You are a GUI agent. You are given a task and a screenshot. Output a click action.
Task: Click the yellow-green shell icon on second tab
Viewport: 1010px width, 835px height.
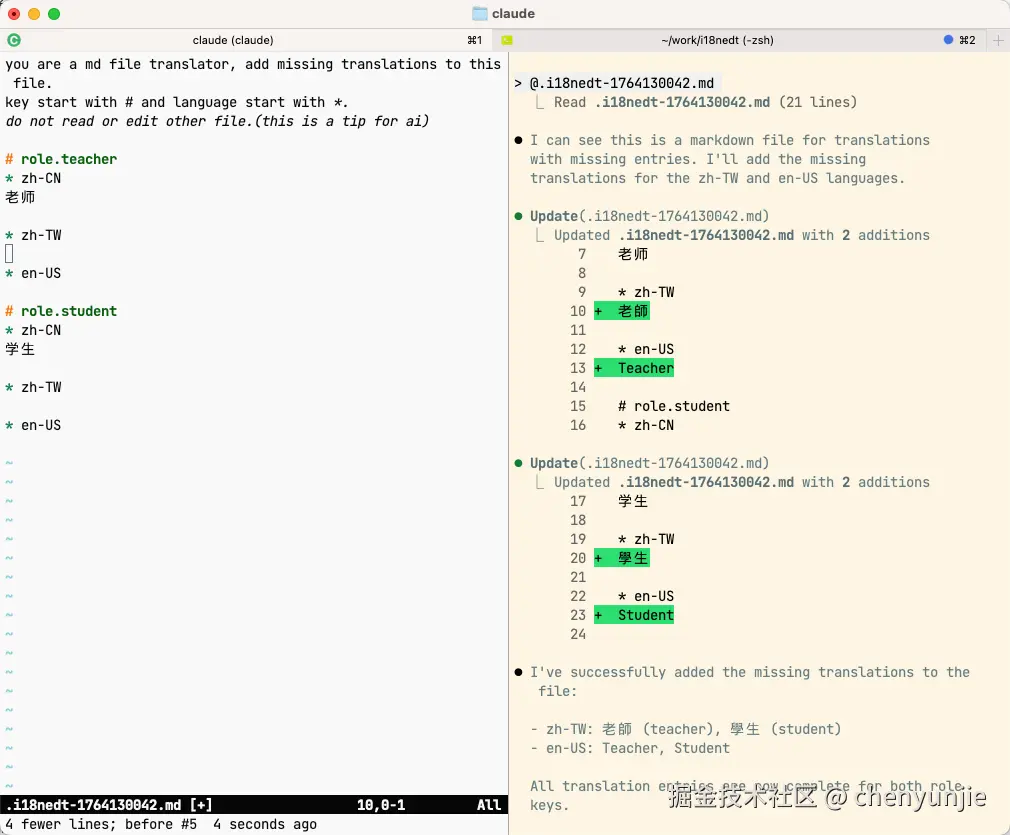tap(507, 40)
